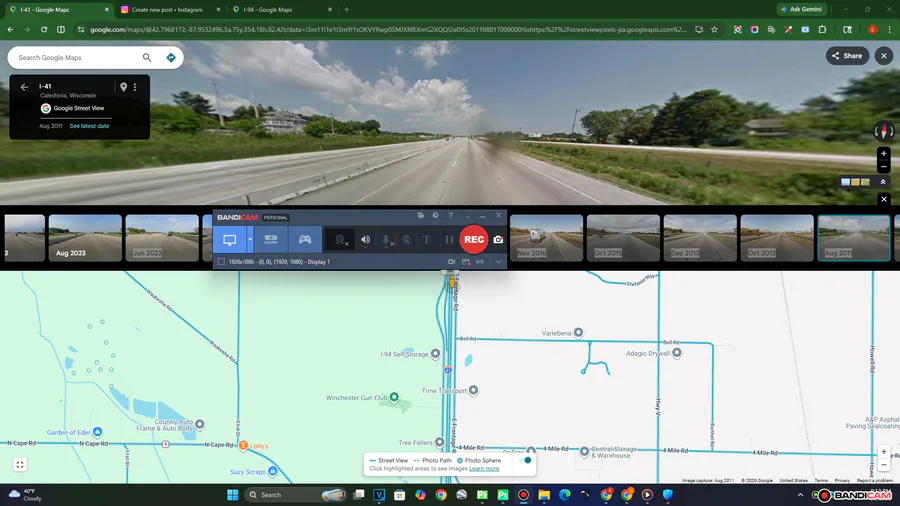Close the timeline thumbnails strip
This screenshot has width=900, height=506.
[x=884, y=199]
